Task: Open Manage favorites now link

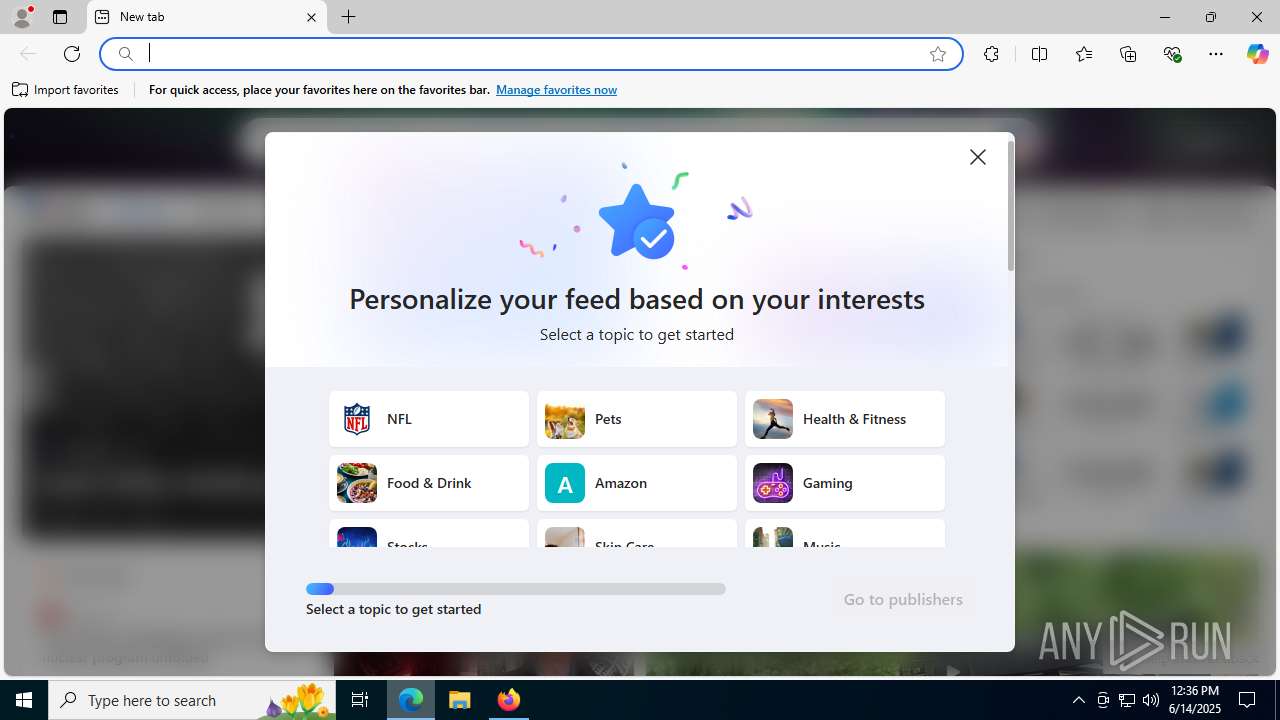Action: pyautogui.click(x=556, y=90)
